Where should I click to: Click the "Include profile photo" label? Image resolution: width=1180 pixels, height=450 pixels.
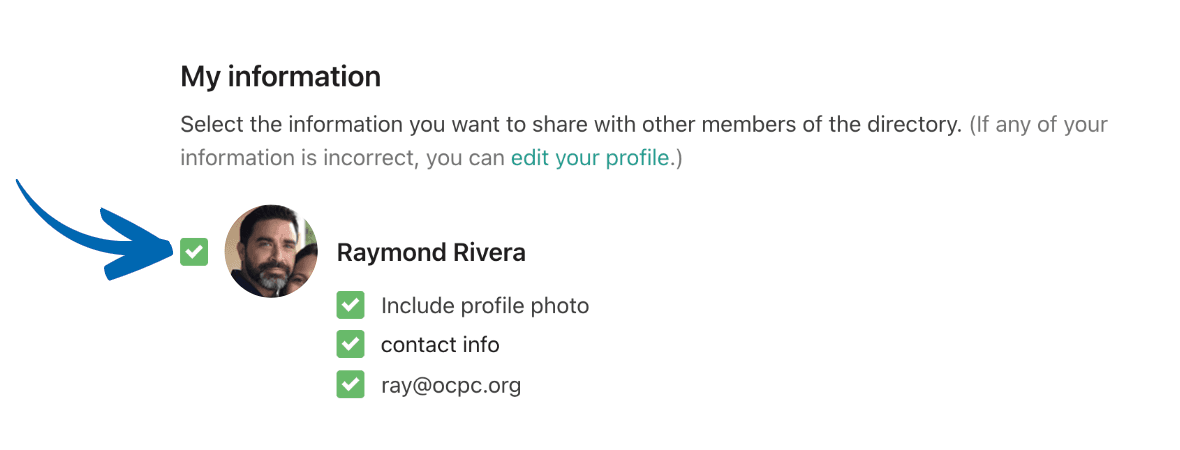485,306
